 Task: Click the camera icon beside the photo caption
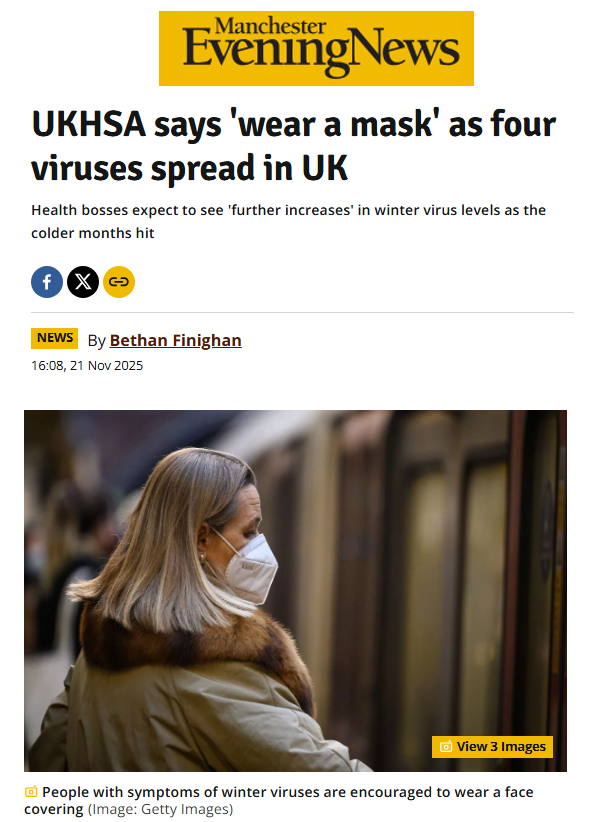31,792
